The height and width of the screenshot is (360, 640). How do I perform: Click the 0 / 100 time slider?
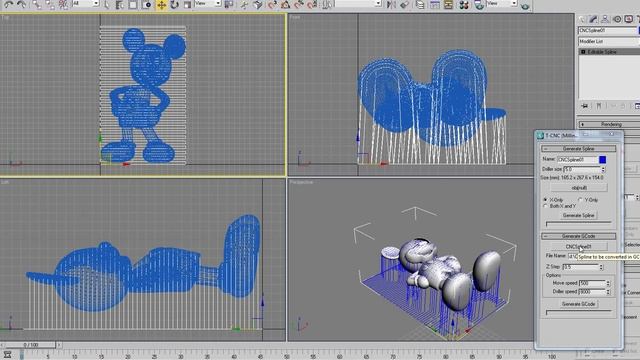(x=31, y=345)
